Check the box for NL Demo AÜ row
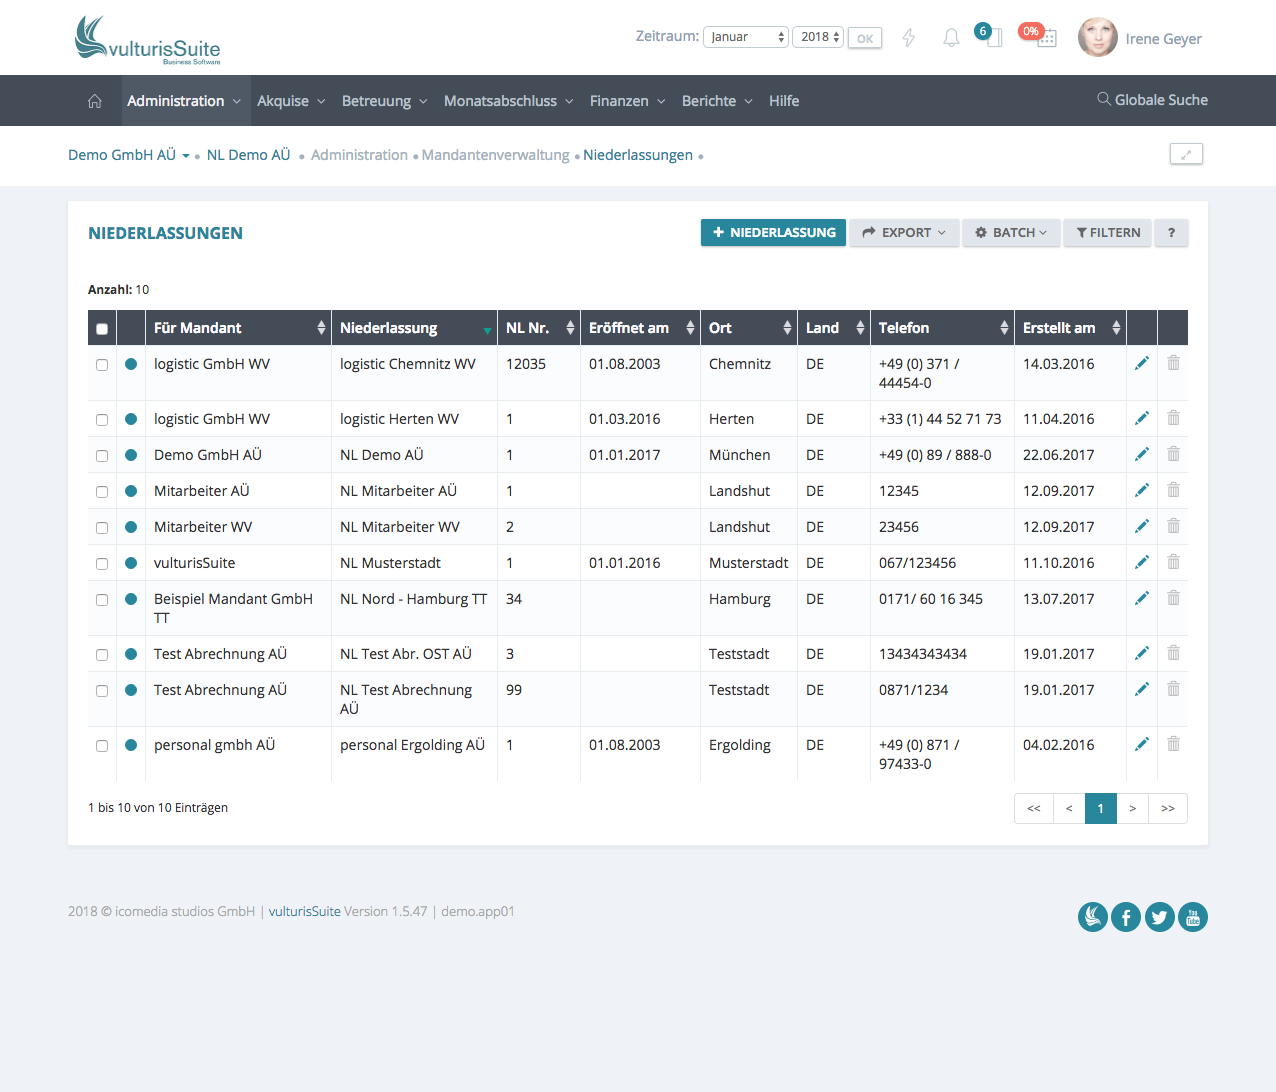Screen dimensions: 1276x1092 pyautogui.click(x=102, y=456)
